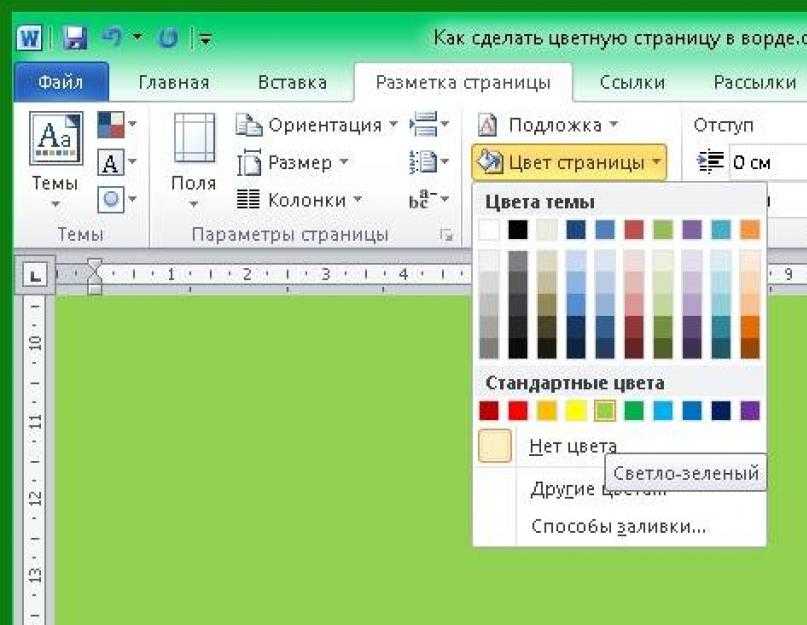Open the Поля margins menu
The height and width of the screenshot is (625, 807).
click(194, 160)
